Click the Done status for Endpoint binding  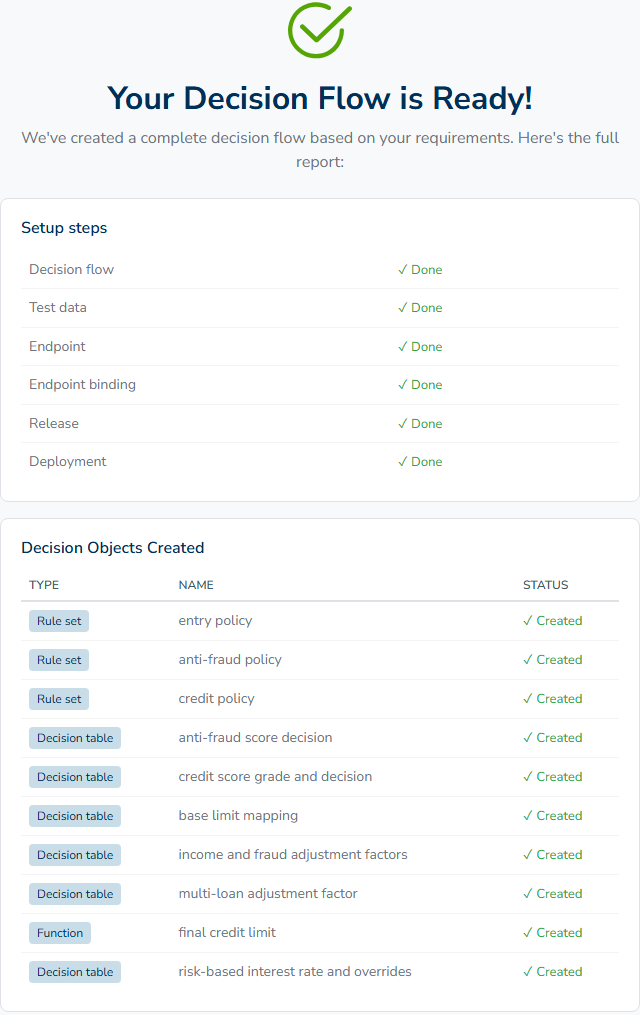[420, 385]
